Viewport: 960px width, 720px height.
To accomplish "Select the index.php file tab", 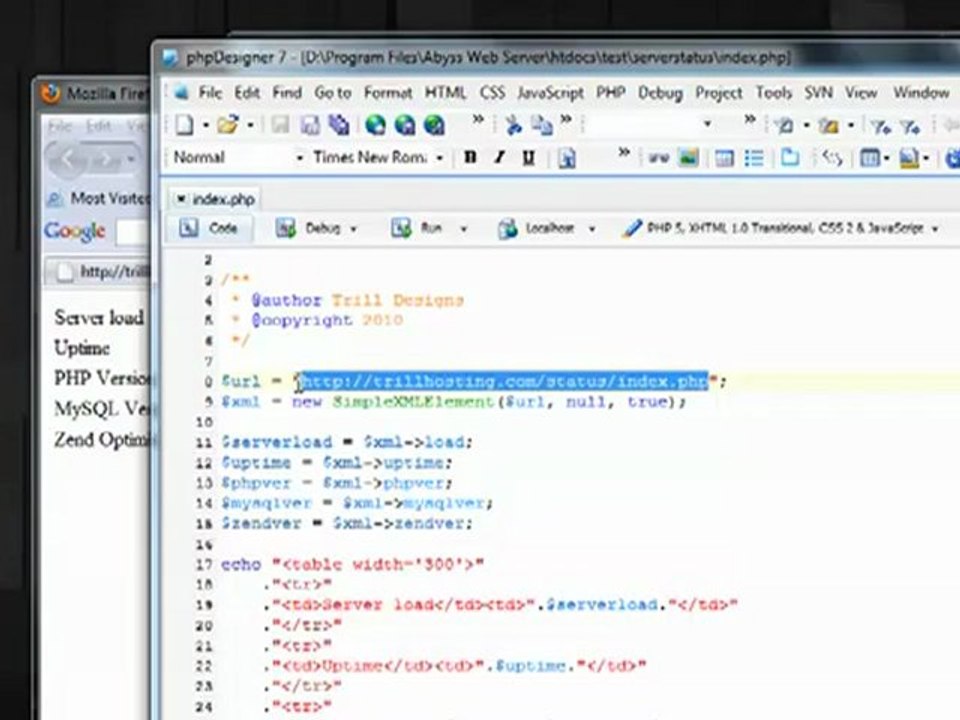I will 215,199.
